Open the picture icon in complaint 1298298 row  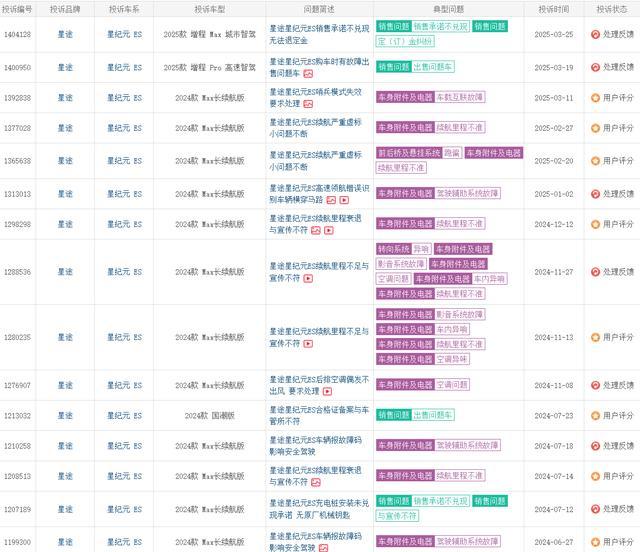coord(316,231)
